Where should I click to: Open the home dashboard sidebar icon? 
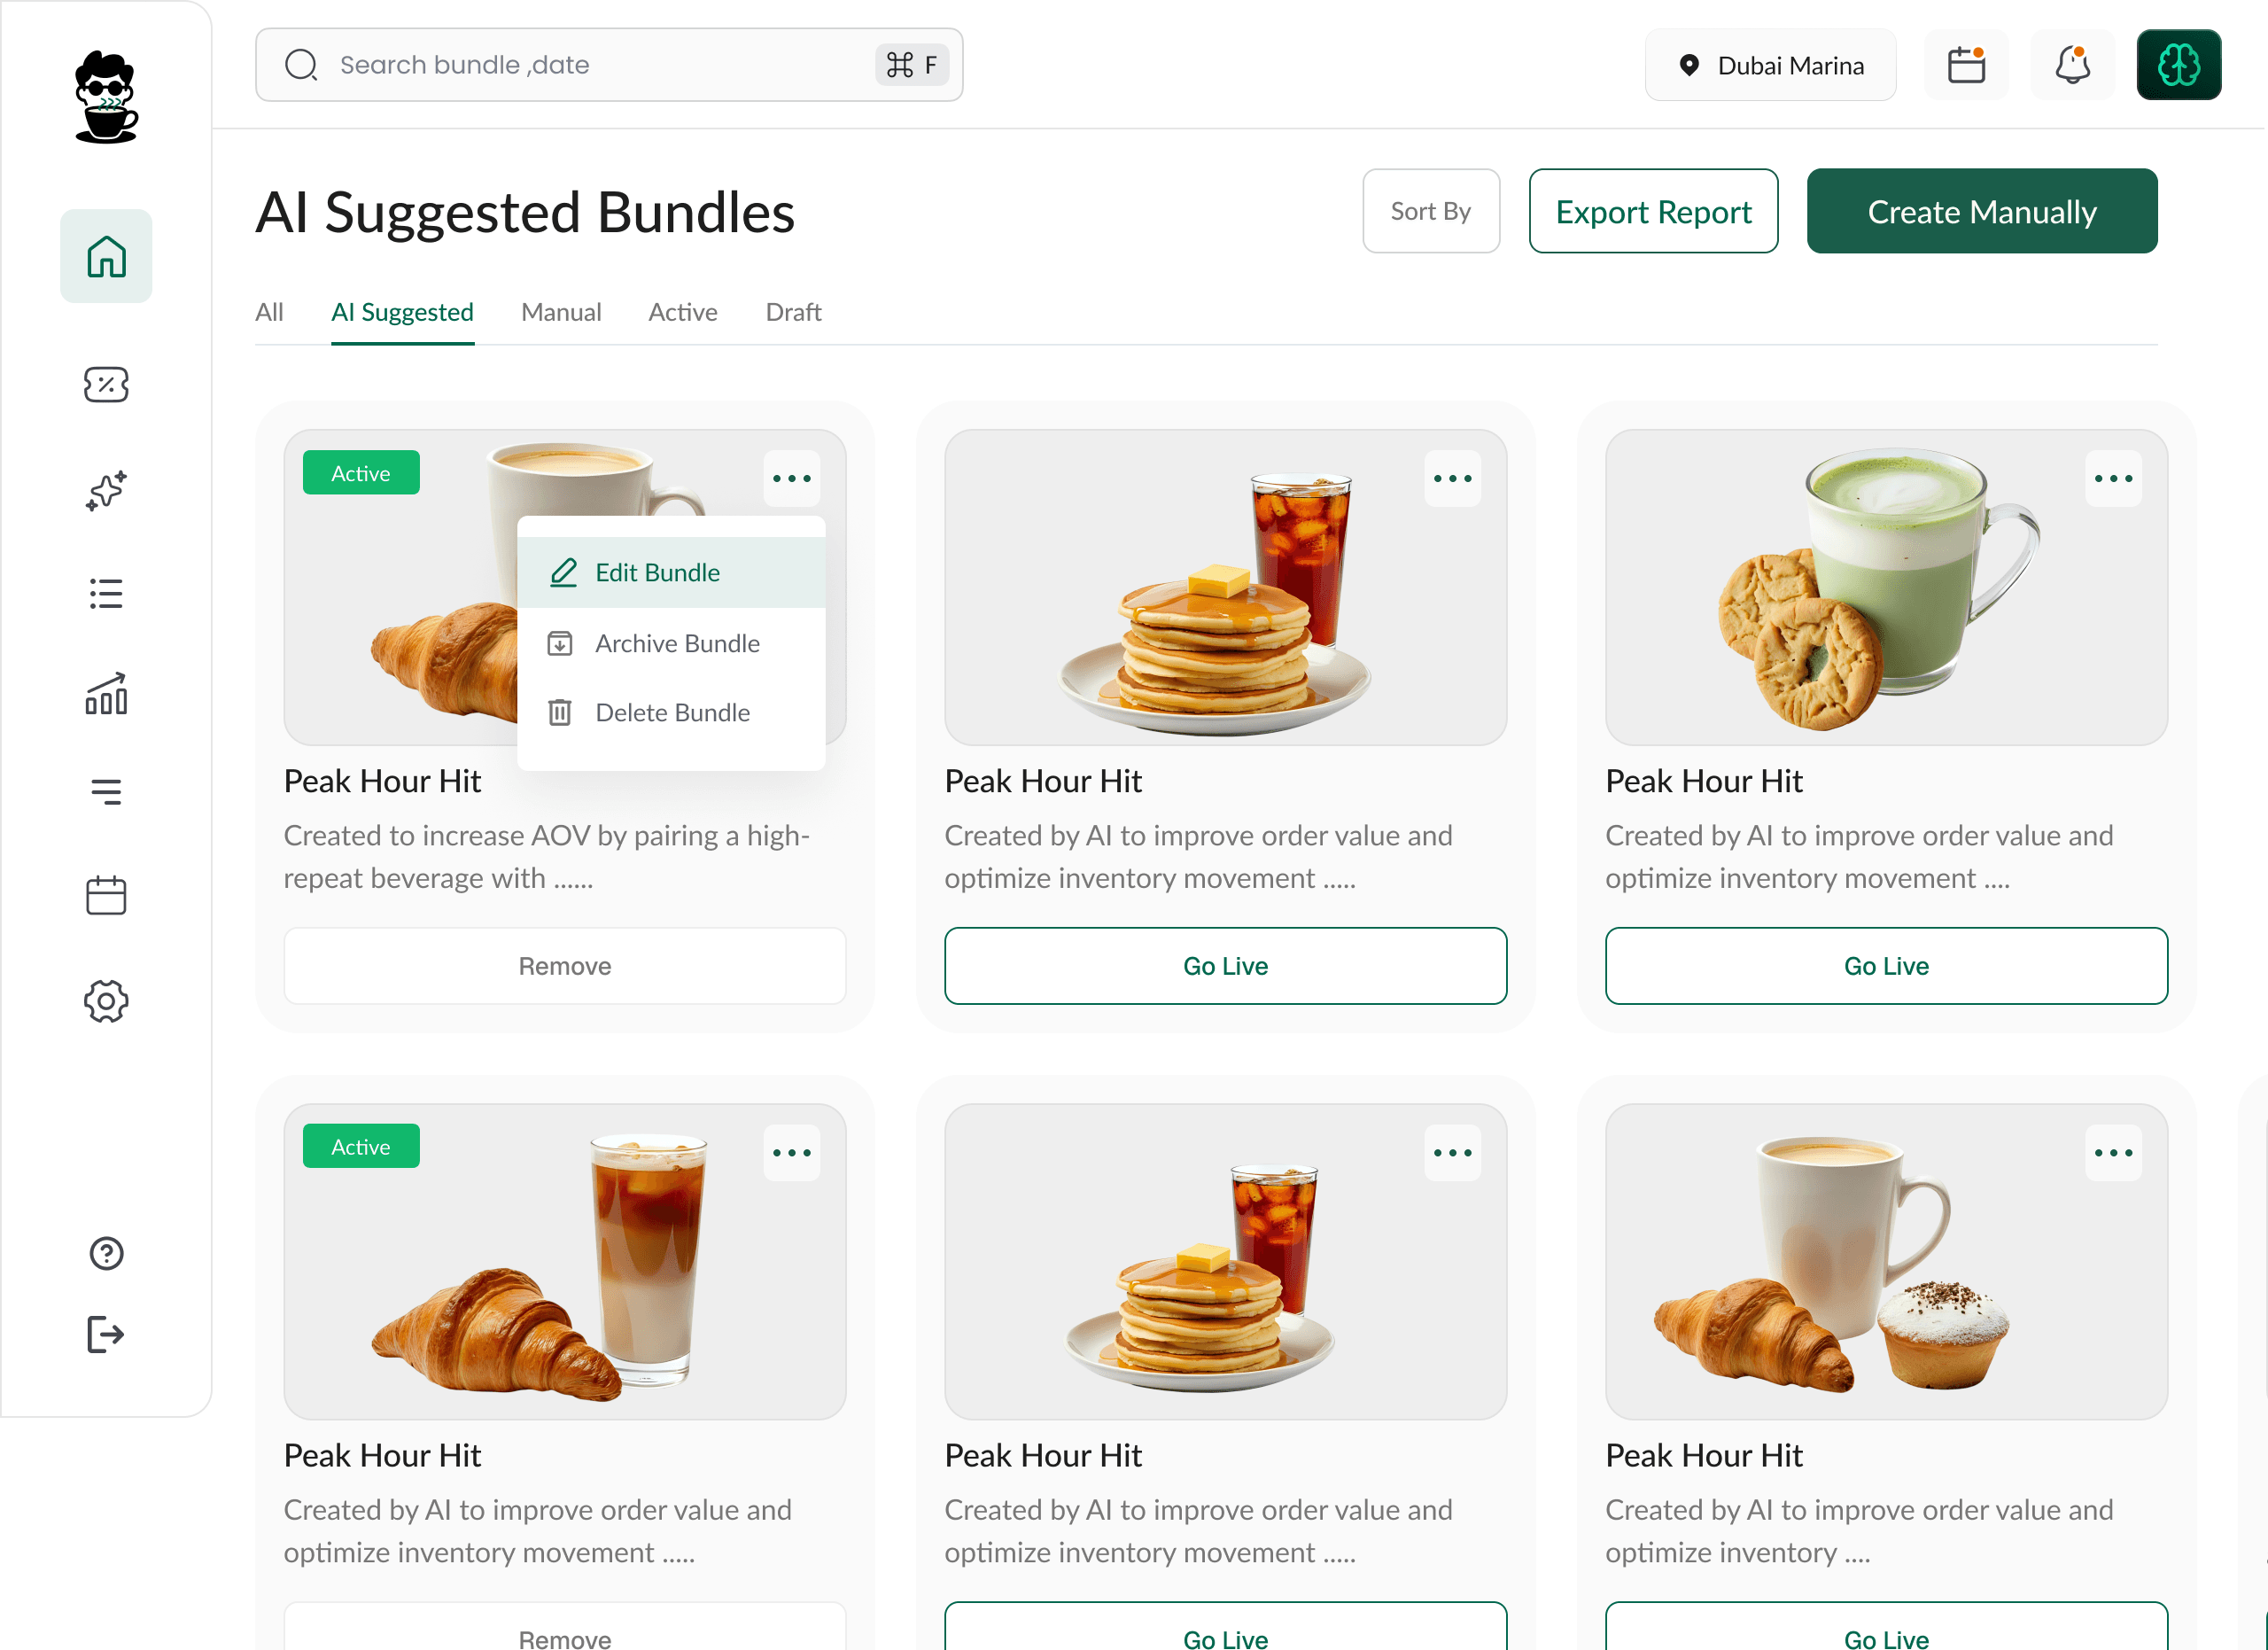click(x=106, y=256)
